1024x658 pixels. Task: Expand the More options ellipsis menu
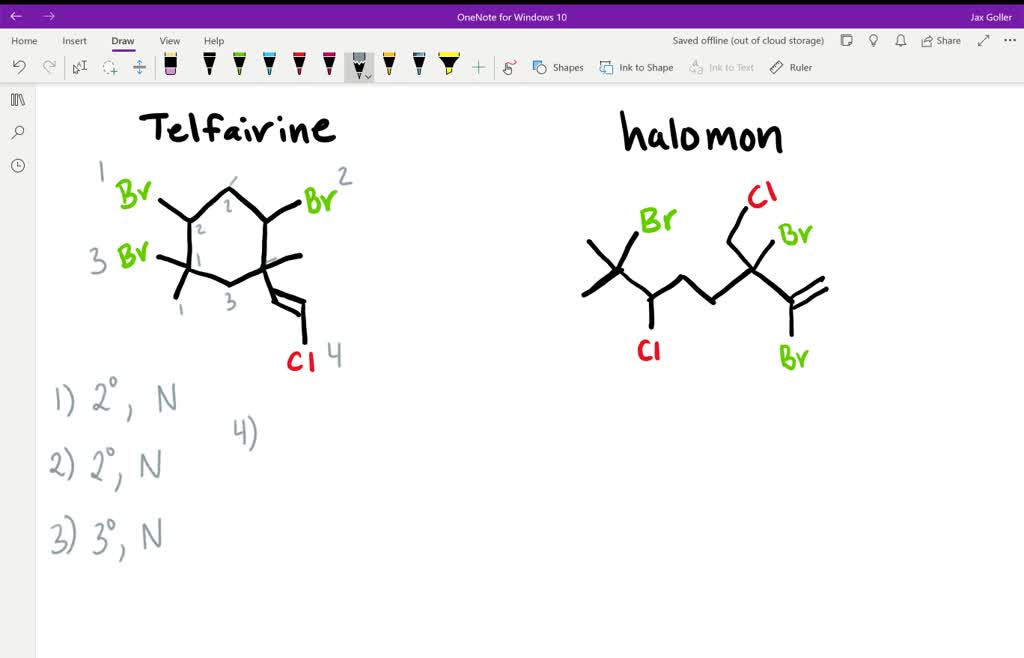[1008, 41]
